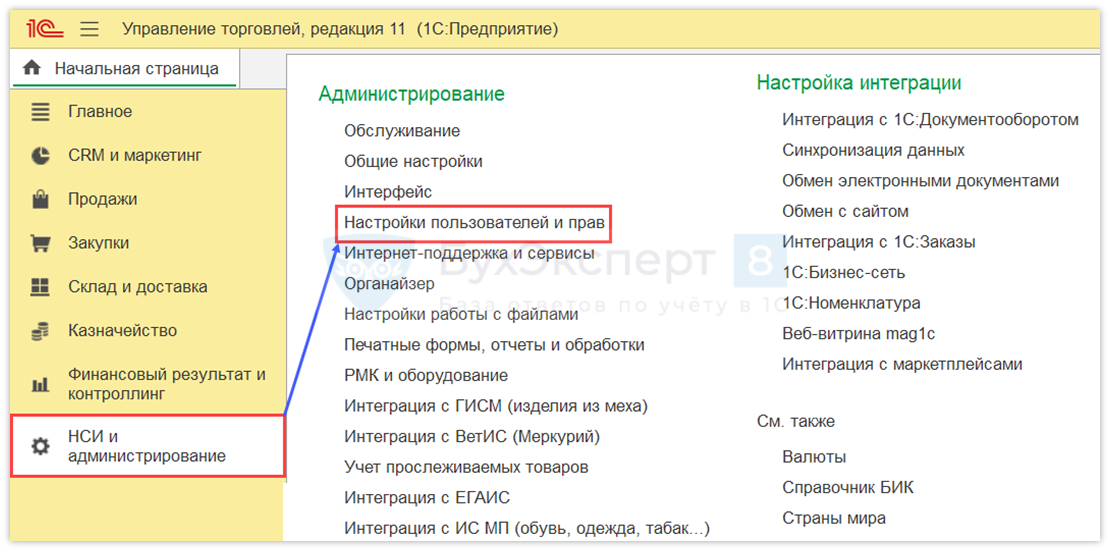The width and height of the screenshot is (1110, 551).
Task: Open Интеграция с ЕГАИС
Action: (x=427, y=498)
